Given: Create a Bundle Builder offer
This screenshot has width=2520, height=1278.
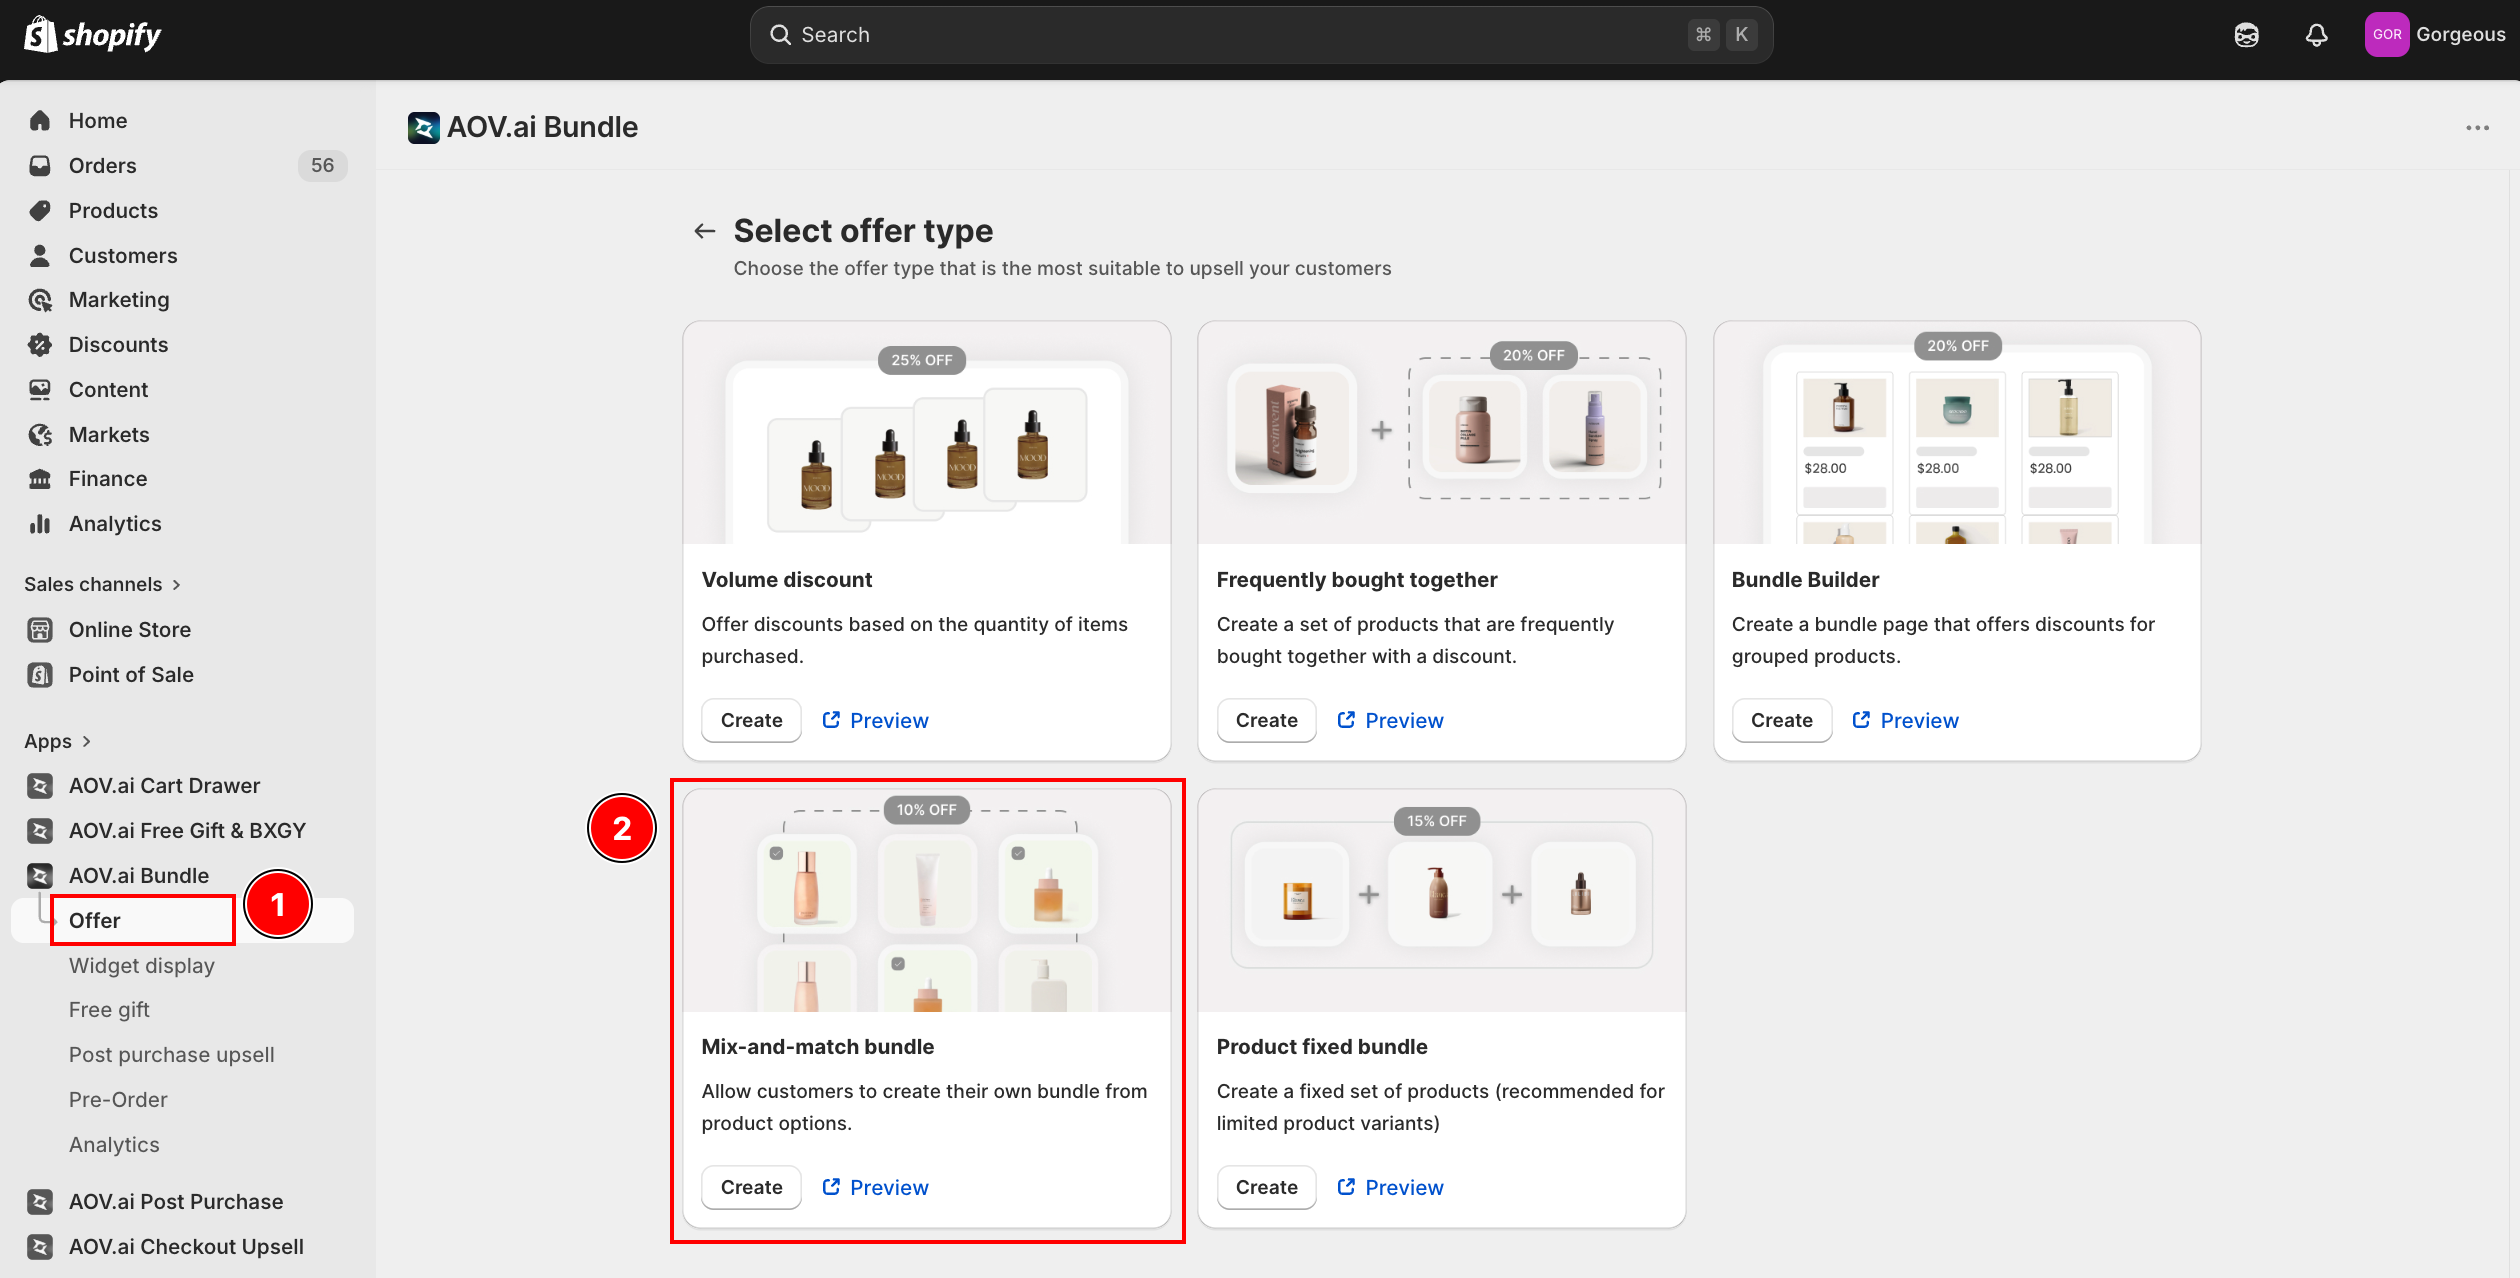Looking at the screenshot, I should tap(1781, 721).
